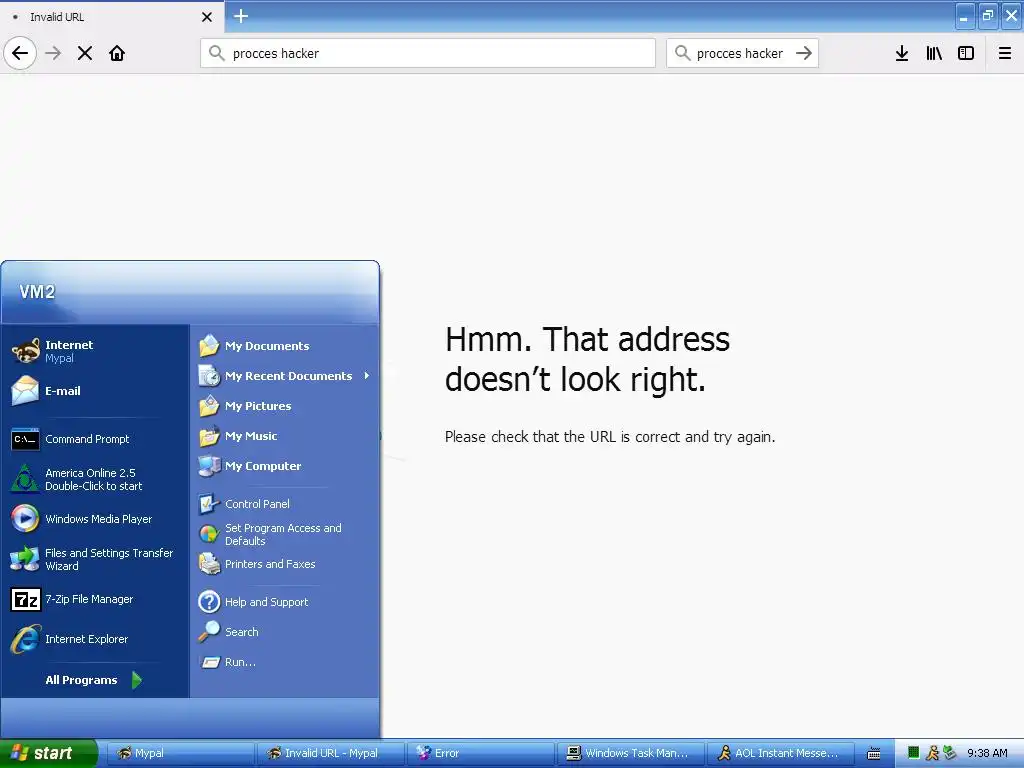Open Control Panel
Screen dimensions: 1024x768
285,504
